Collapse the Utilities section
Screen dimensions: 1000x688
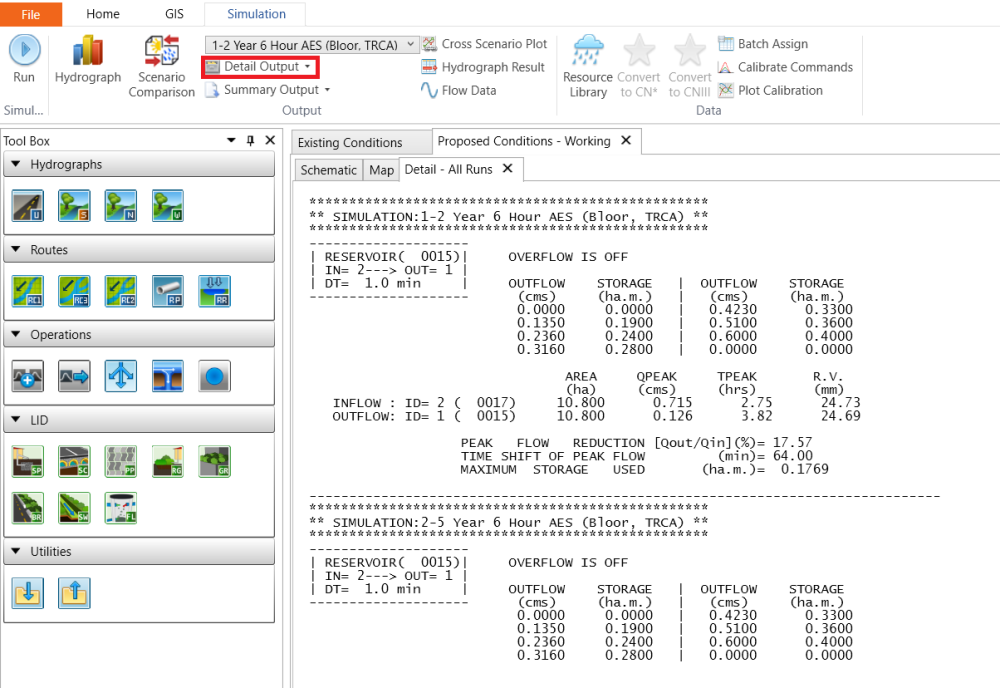point(16,551)
